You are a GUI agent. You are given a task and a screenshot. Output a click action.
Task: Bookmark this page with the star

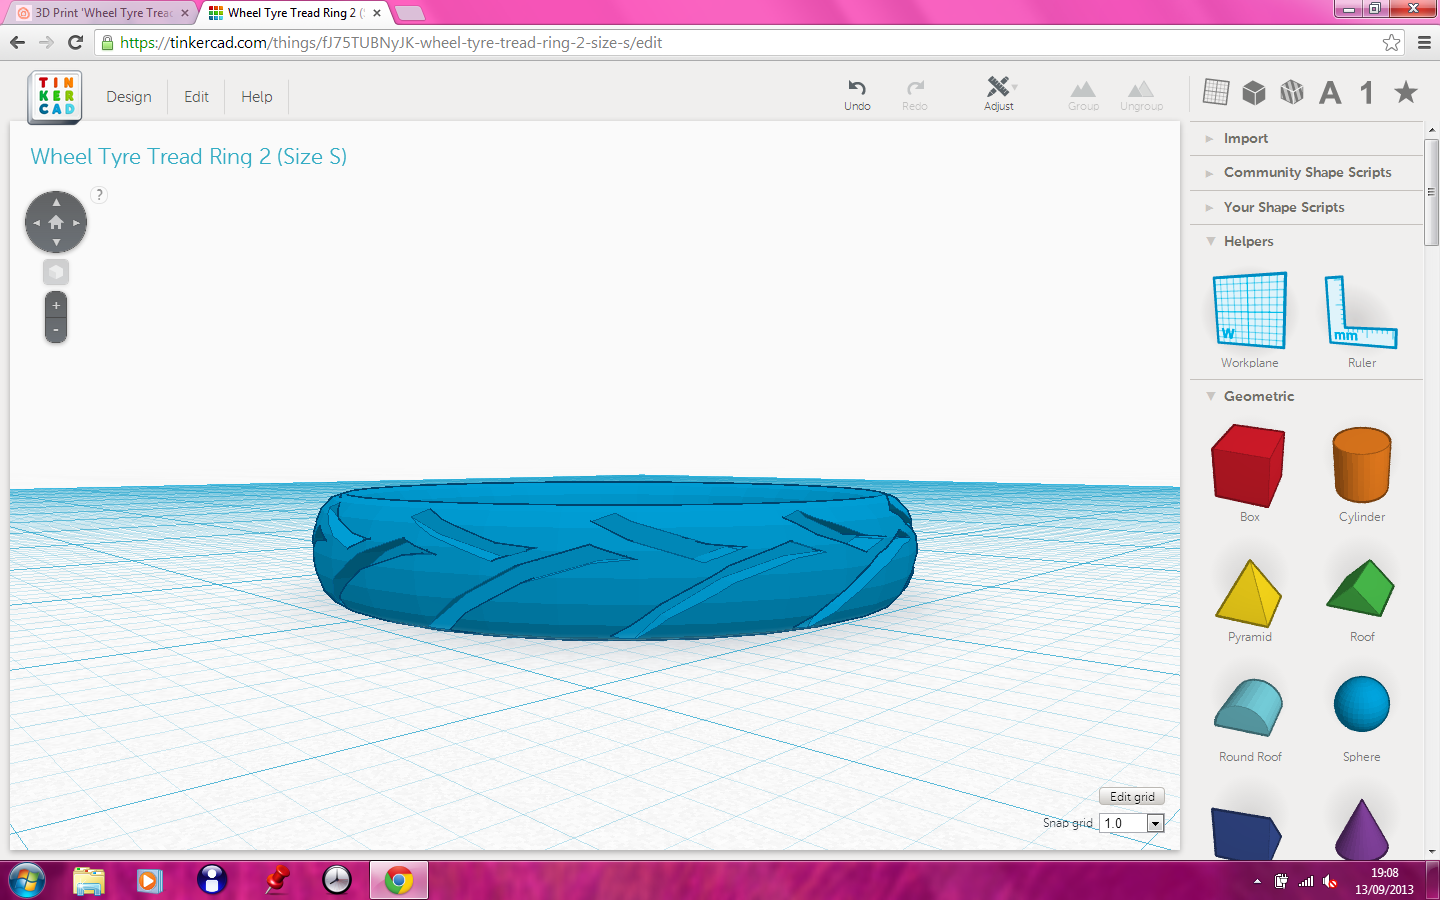click(x=1391, y=42)
